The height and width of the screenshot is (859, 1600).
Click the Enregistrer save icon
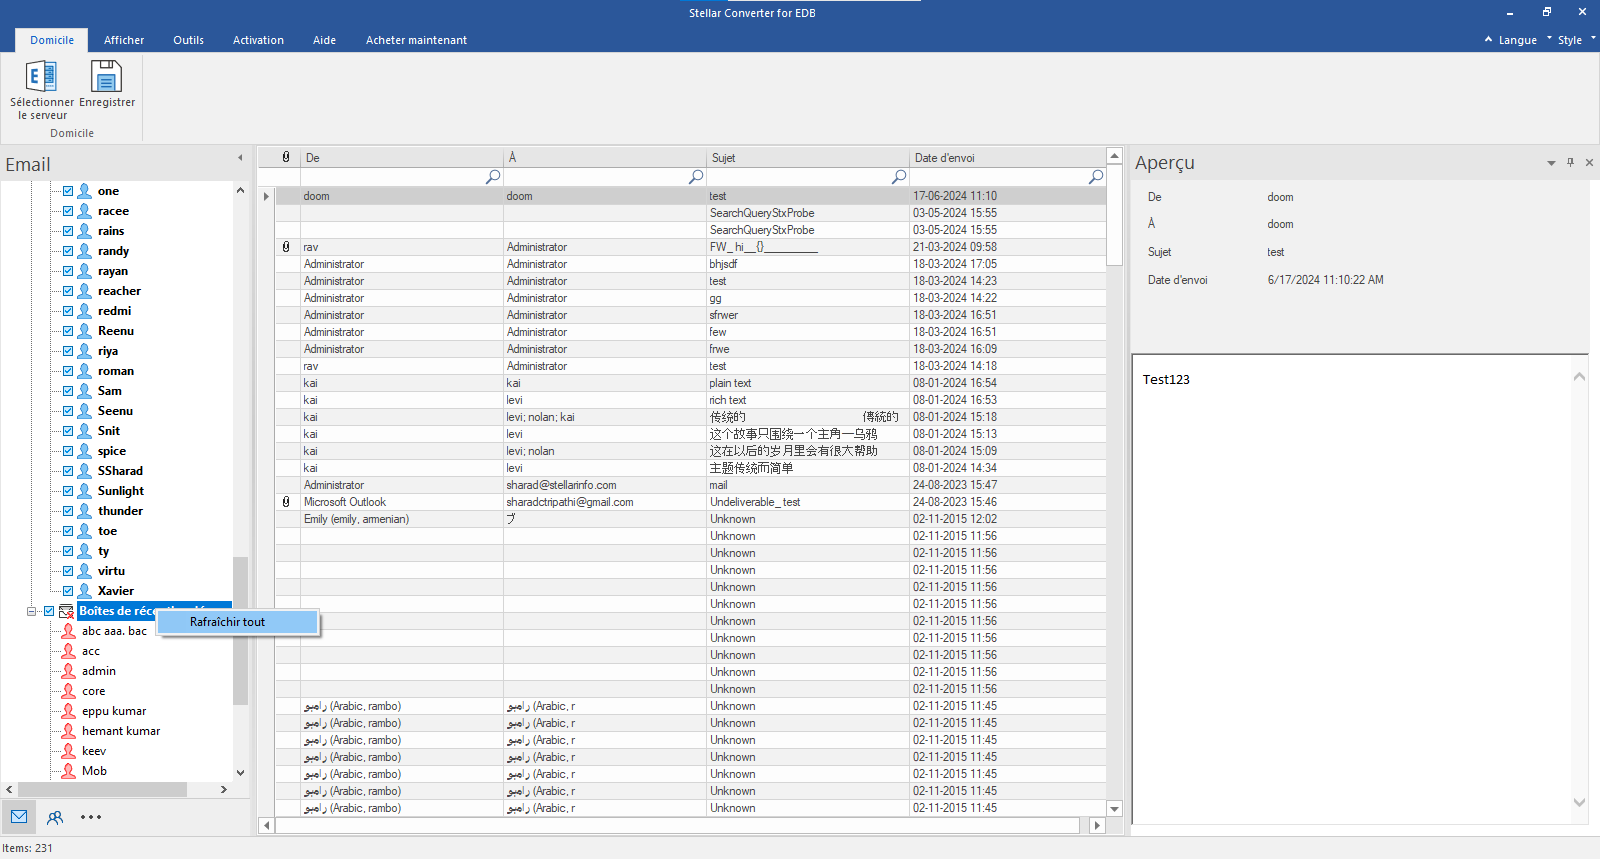[x=106, y=77]
